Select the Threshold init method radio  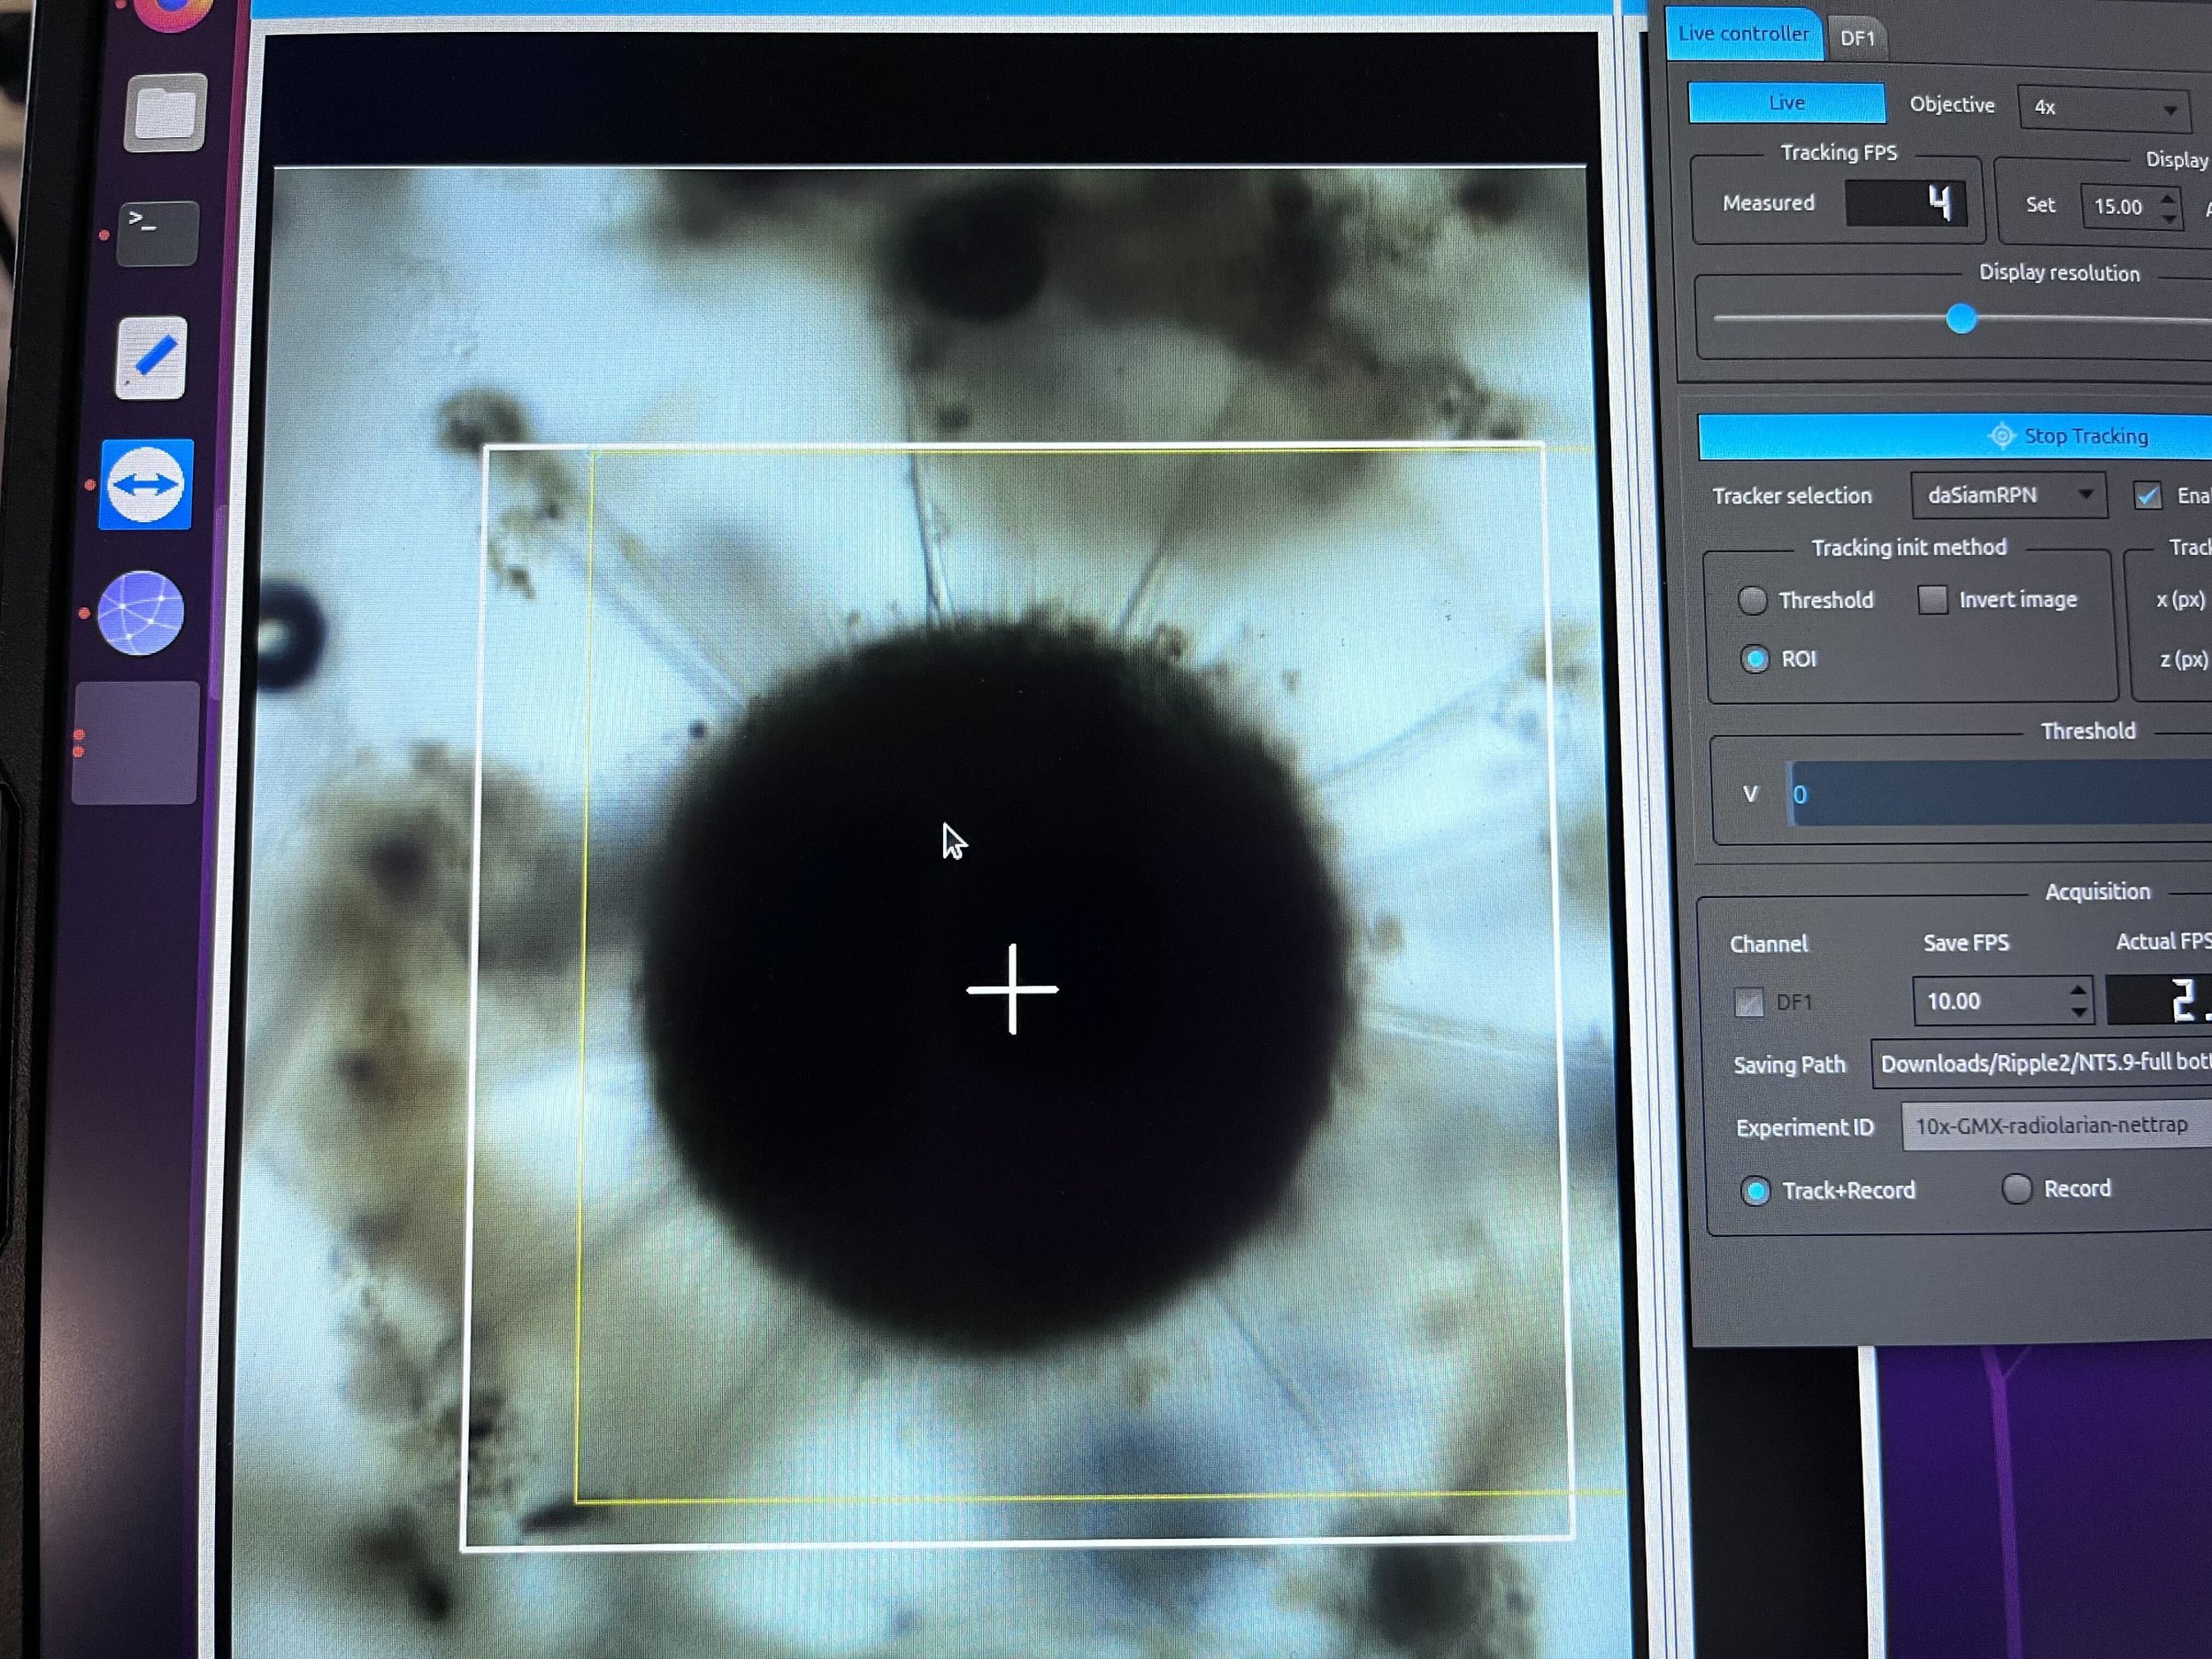tap(1752, 600)
